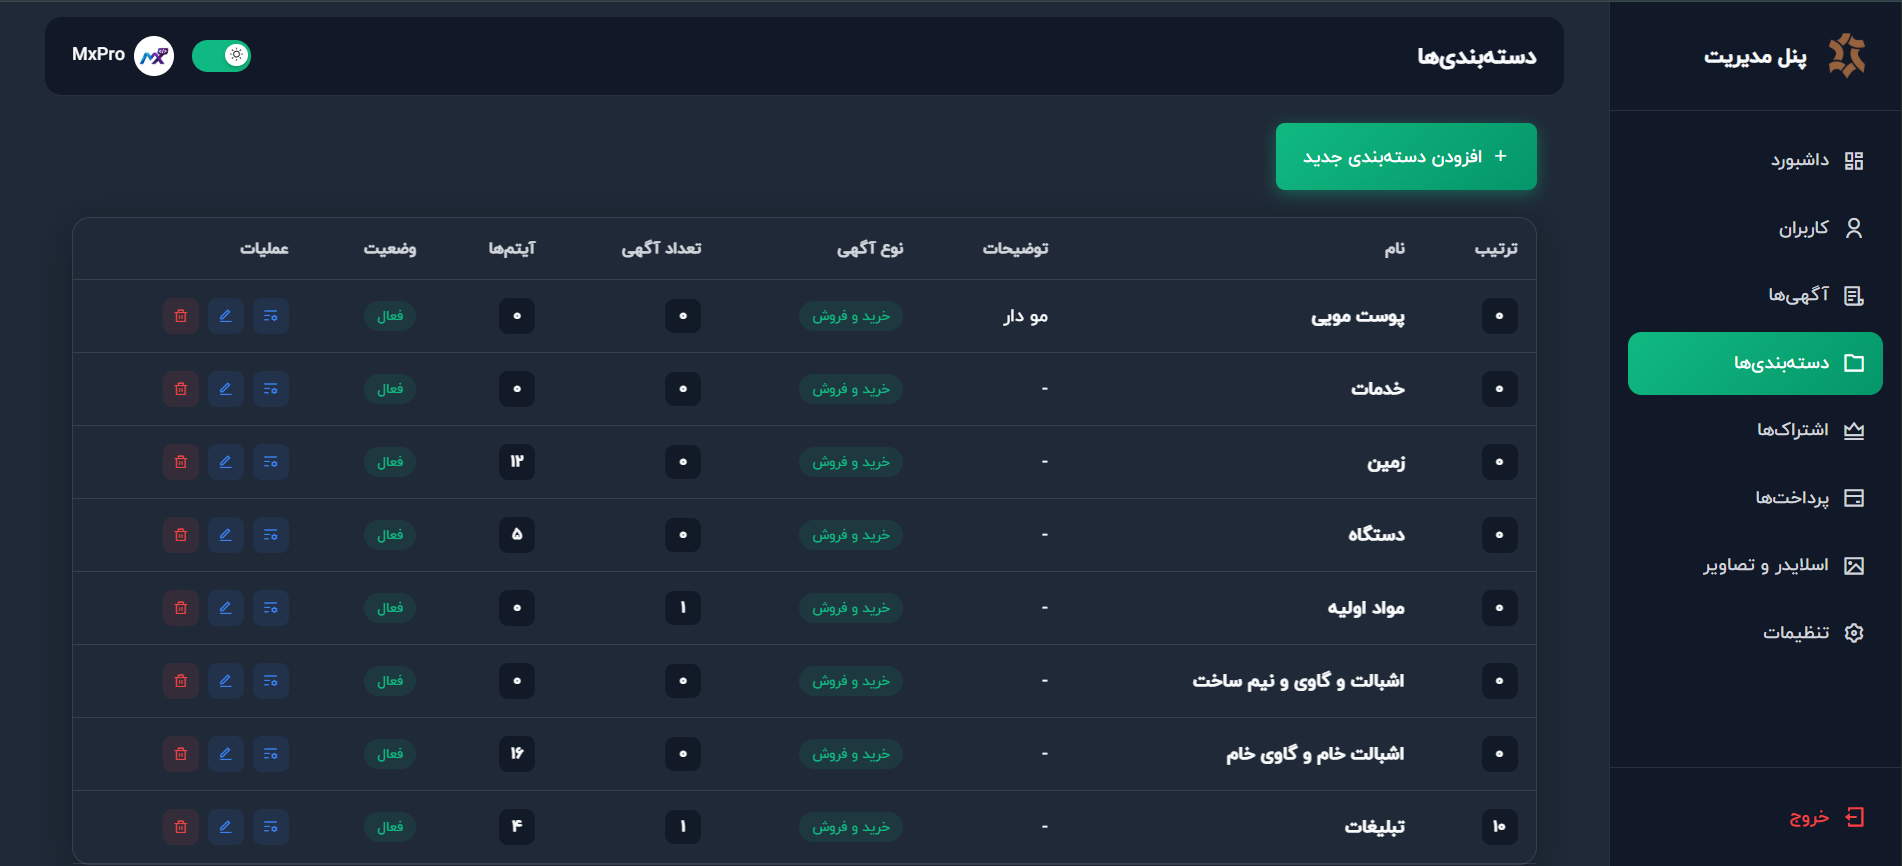Click the items count ۱۶ for اشبالت خام
Screen dimensions: 1902x866
click(517, 754)
